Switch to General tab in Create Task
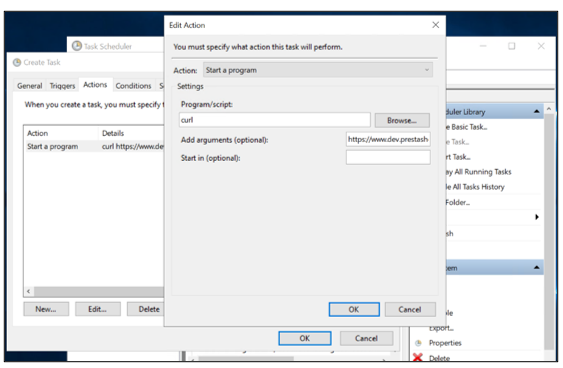The width and height of the screenshot is (563, 368). 29,86
